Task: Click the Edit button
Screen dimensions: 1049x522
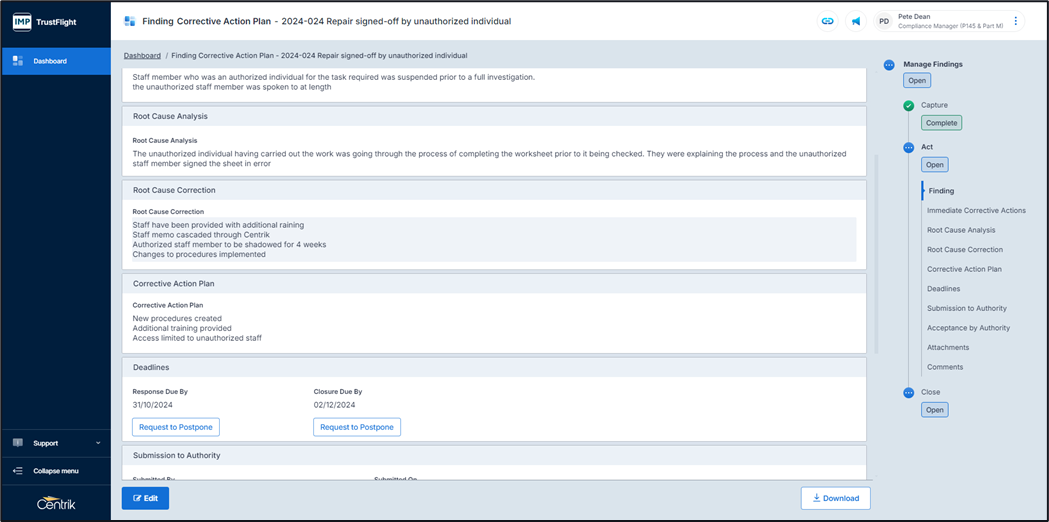Action: [145, 498]
